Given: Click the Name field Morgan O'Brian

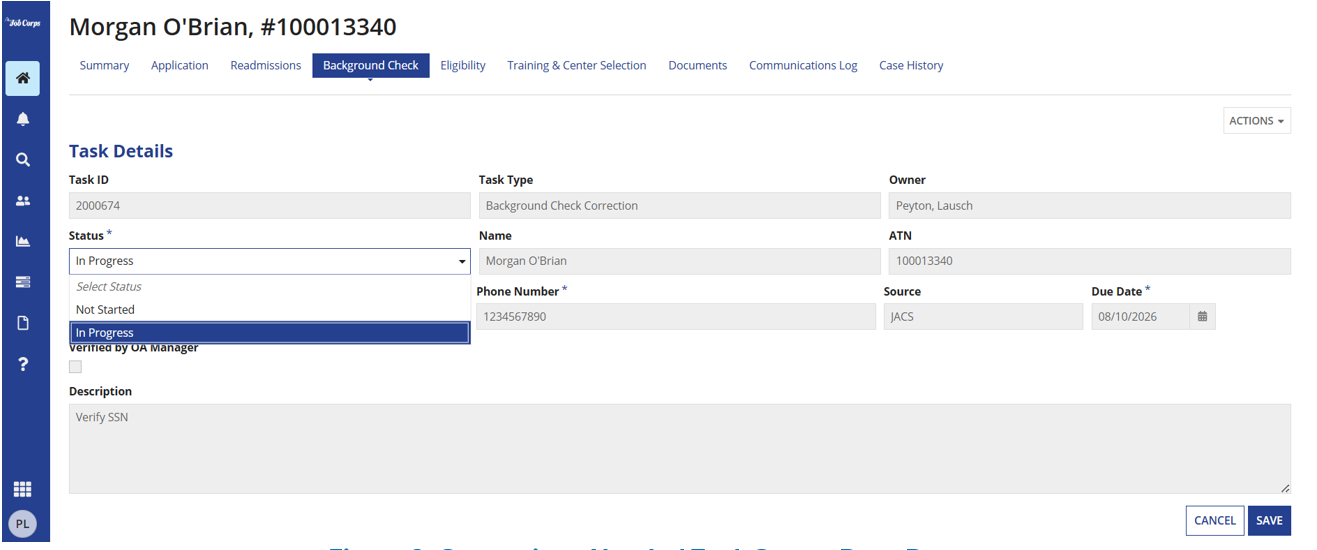Looking at the screenshot, I should tap(680, 262).
